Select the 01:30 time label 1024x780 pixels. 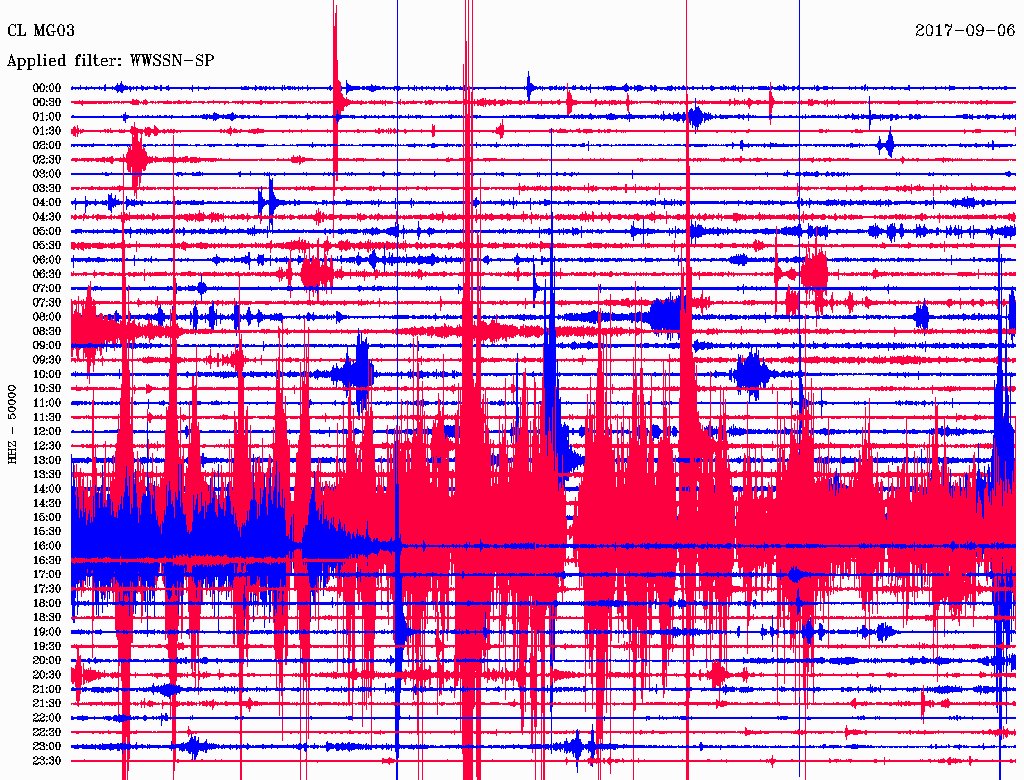[47, 131]
